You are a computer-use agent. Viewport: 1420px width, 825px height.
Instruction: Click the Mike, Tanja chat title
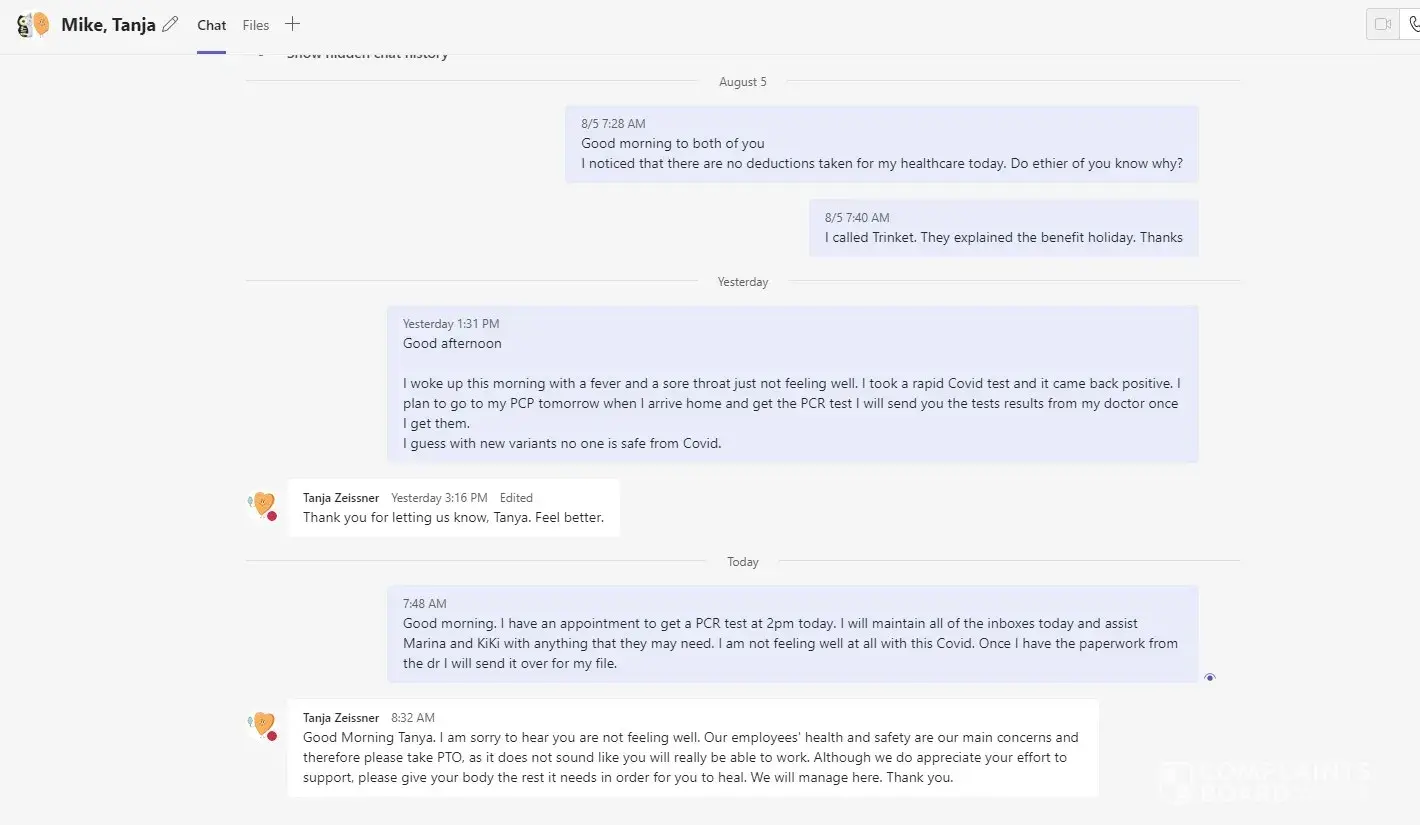click(108, 25)
